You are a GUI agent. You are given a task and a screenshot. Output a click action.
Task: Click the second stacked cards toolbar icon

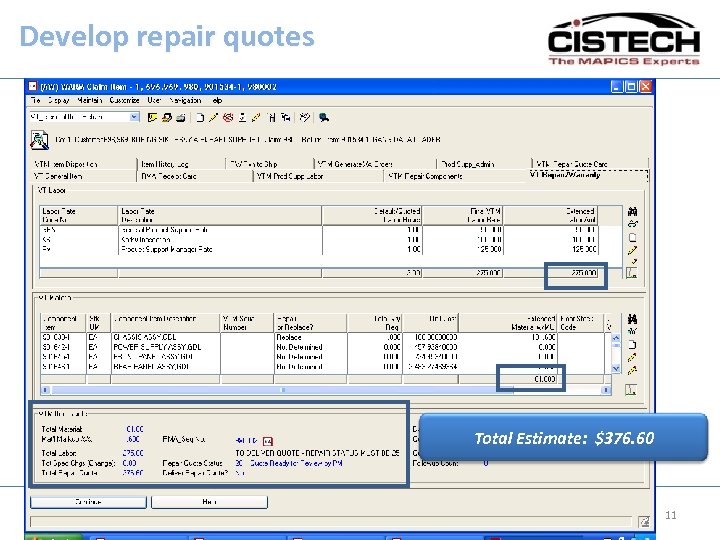tap(167, 118)
